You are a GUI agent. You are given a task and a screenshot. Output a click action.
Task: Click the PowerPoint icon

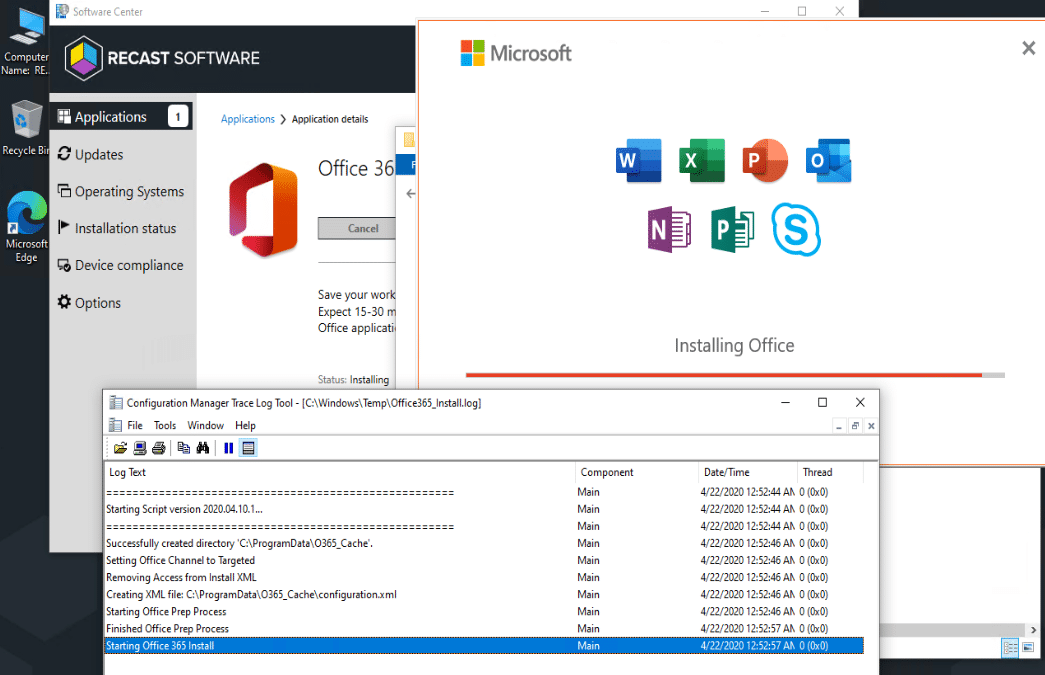tap(765, 159)
